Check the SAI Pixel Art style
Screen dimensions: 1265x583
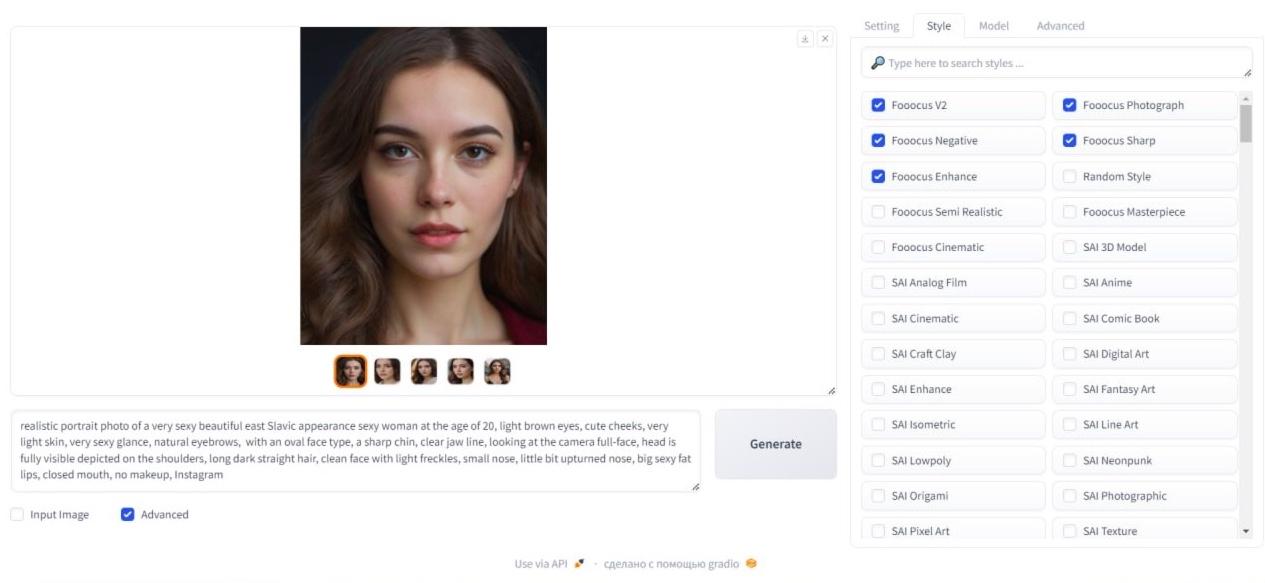[x=878, y=531]
